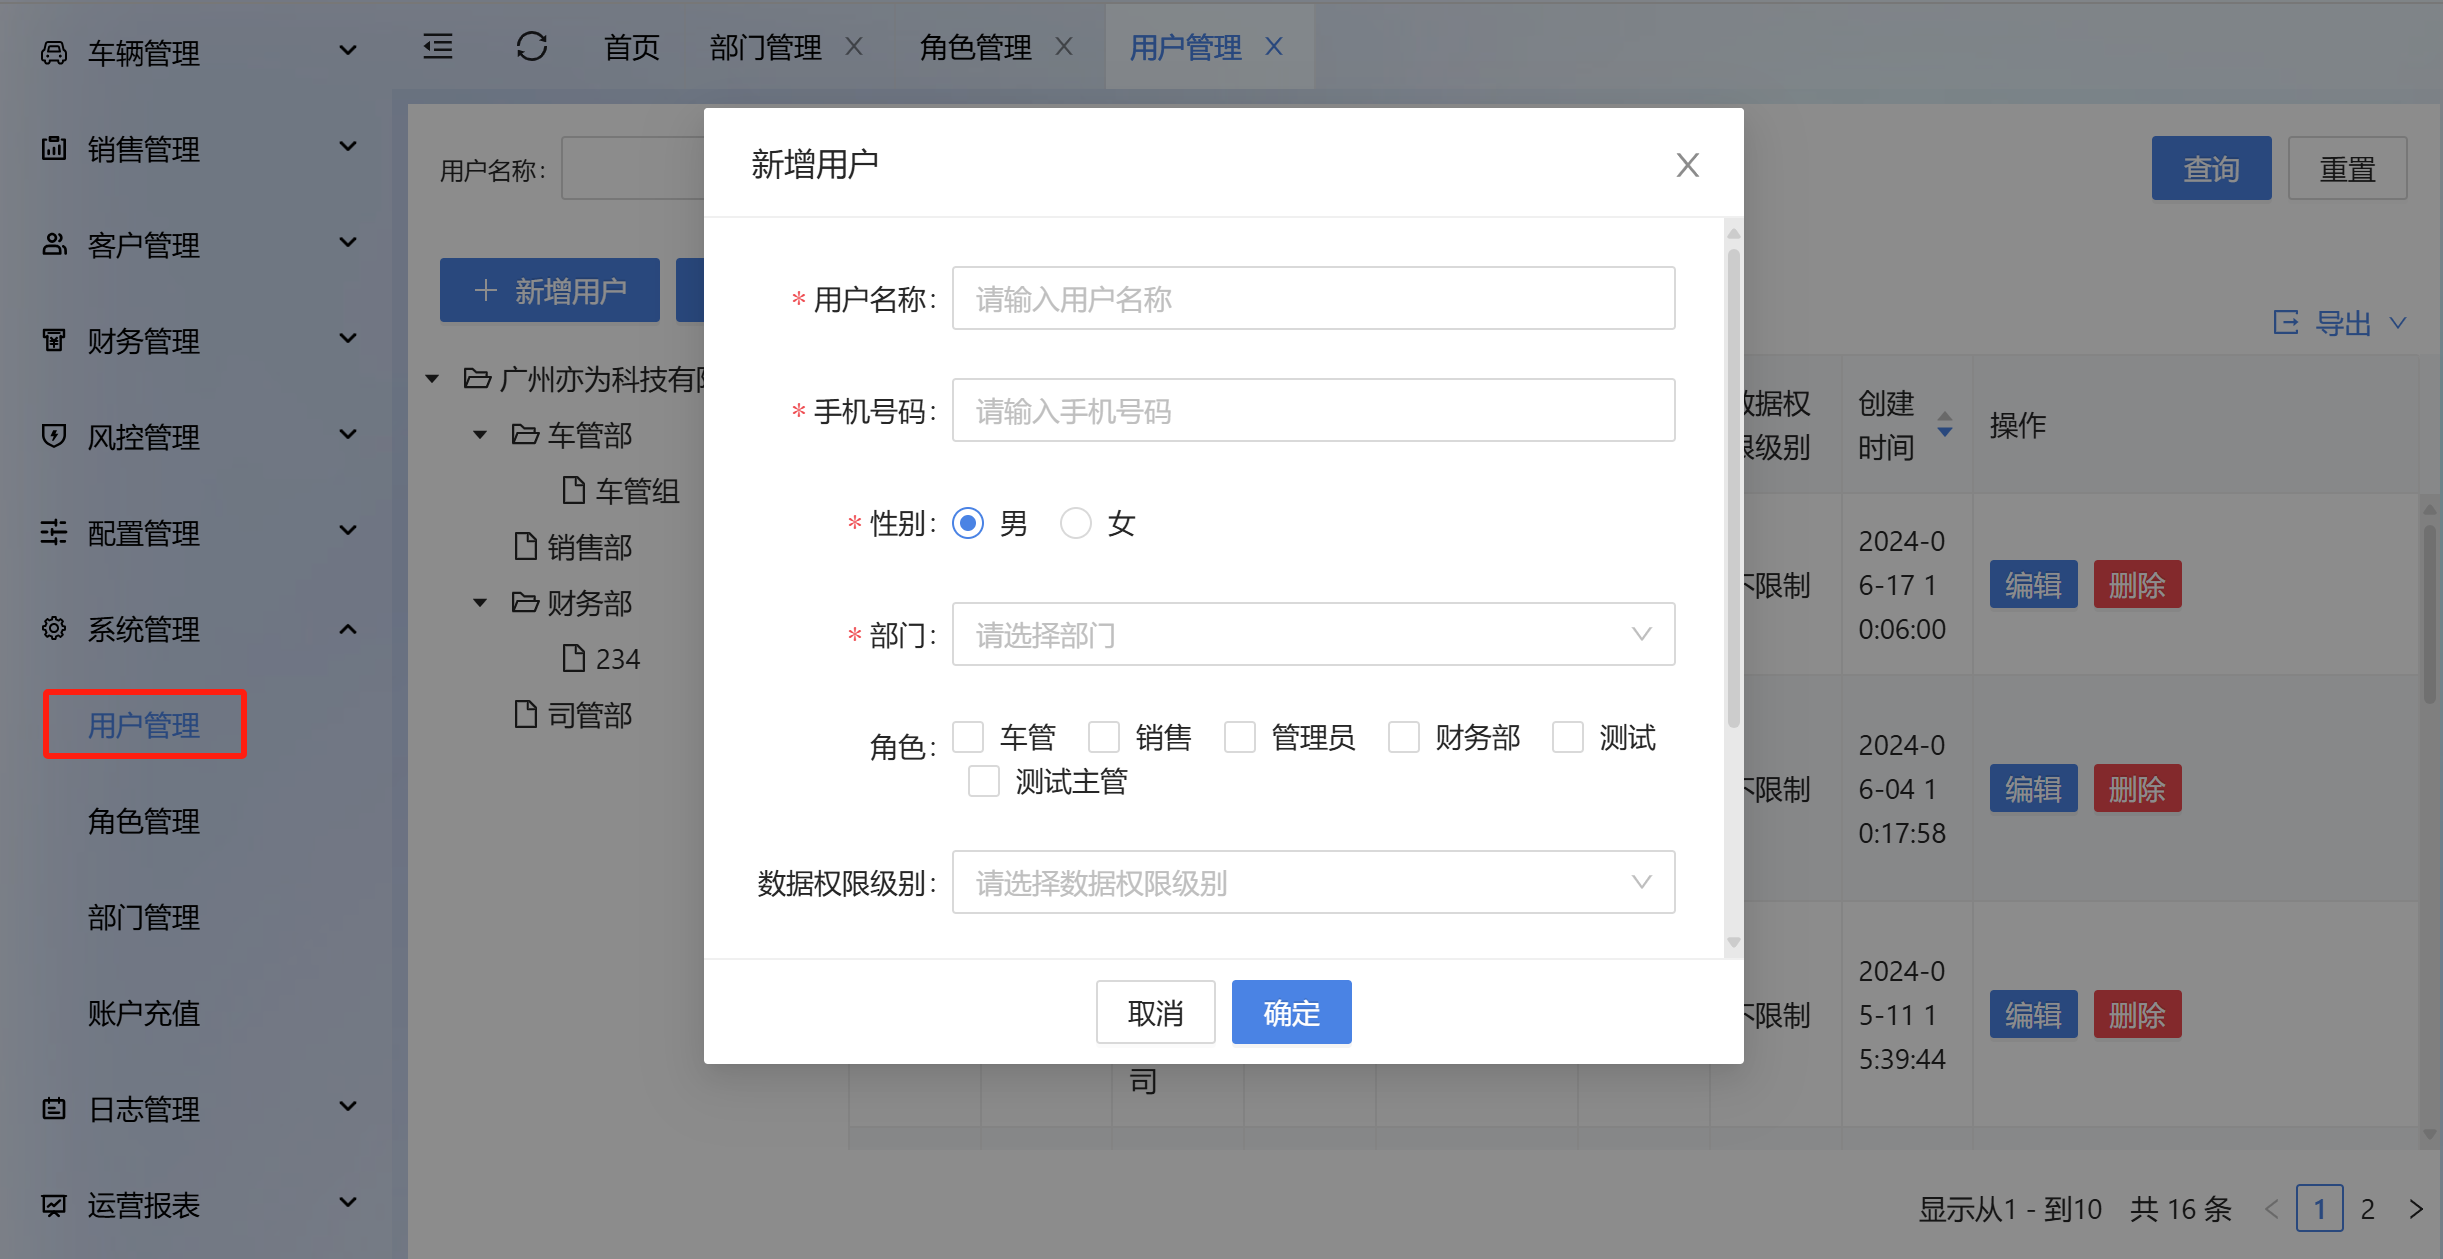Close the 新增用户 dialog with X
Viewport: 2443px width, 1259px height.
1687,165
